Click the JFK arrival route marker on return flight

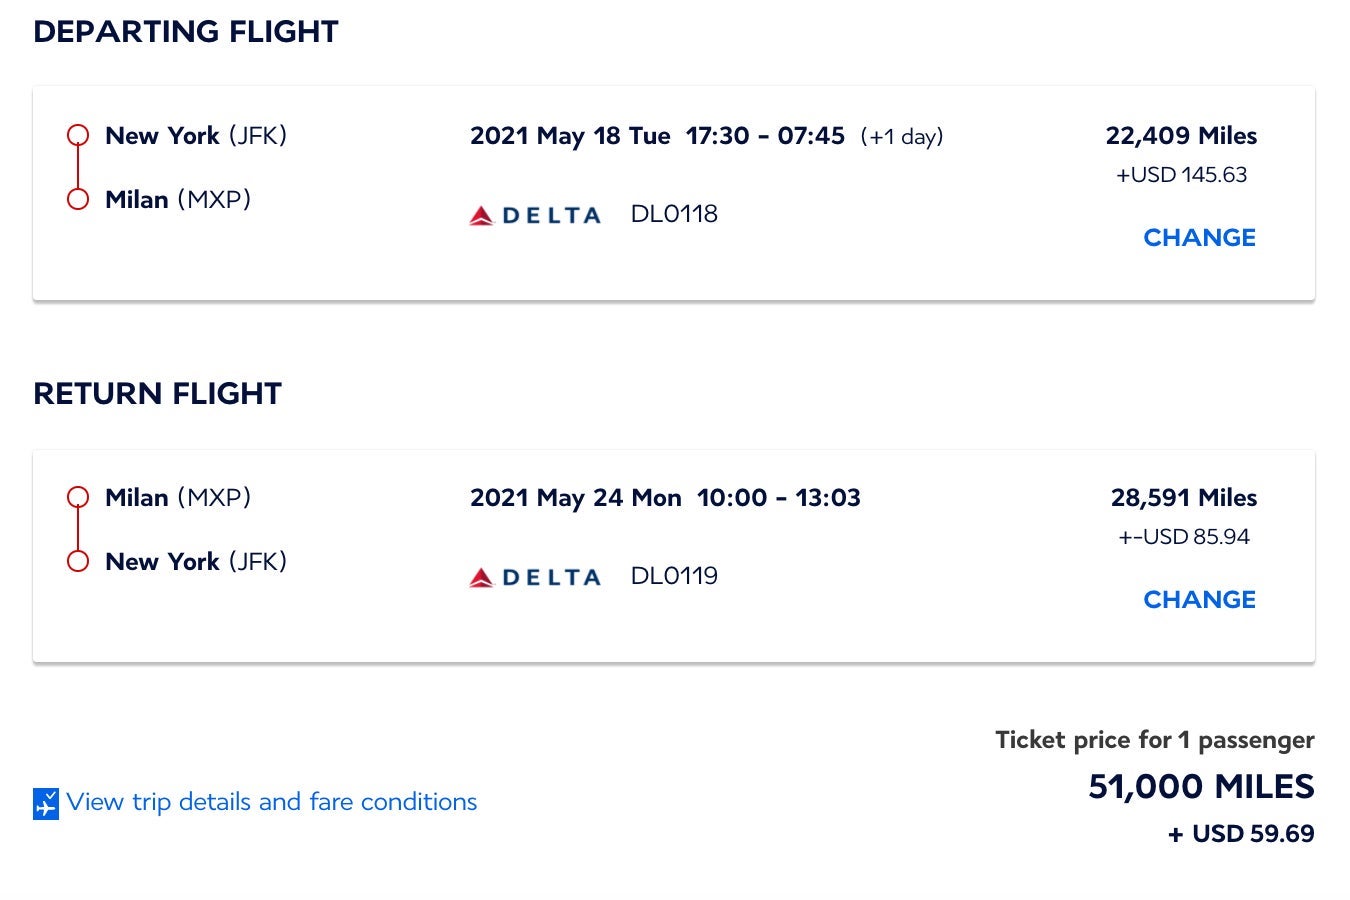(77, 561)
